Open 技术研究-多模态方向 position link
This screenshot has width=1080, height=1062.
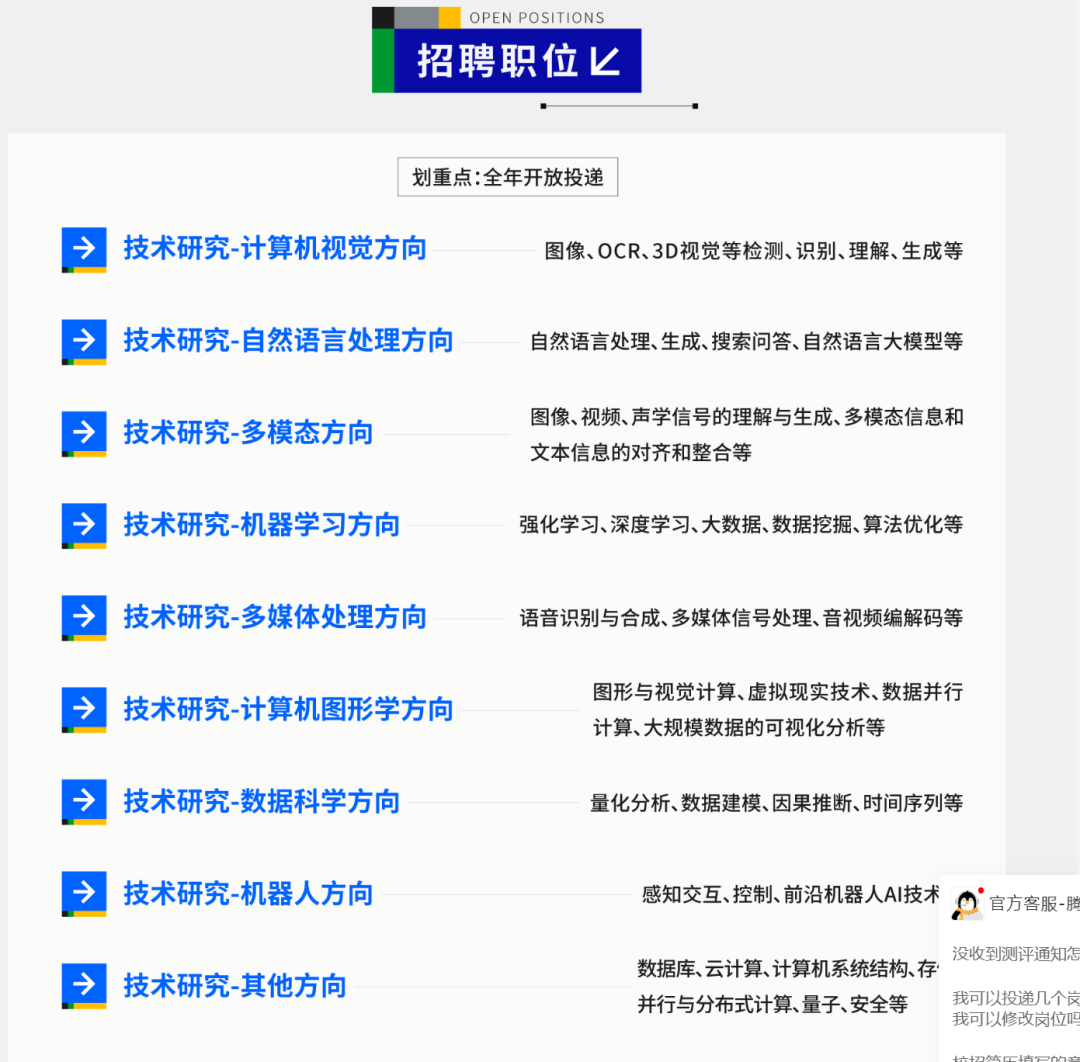tap(248, 433)
